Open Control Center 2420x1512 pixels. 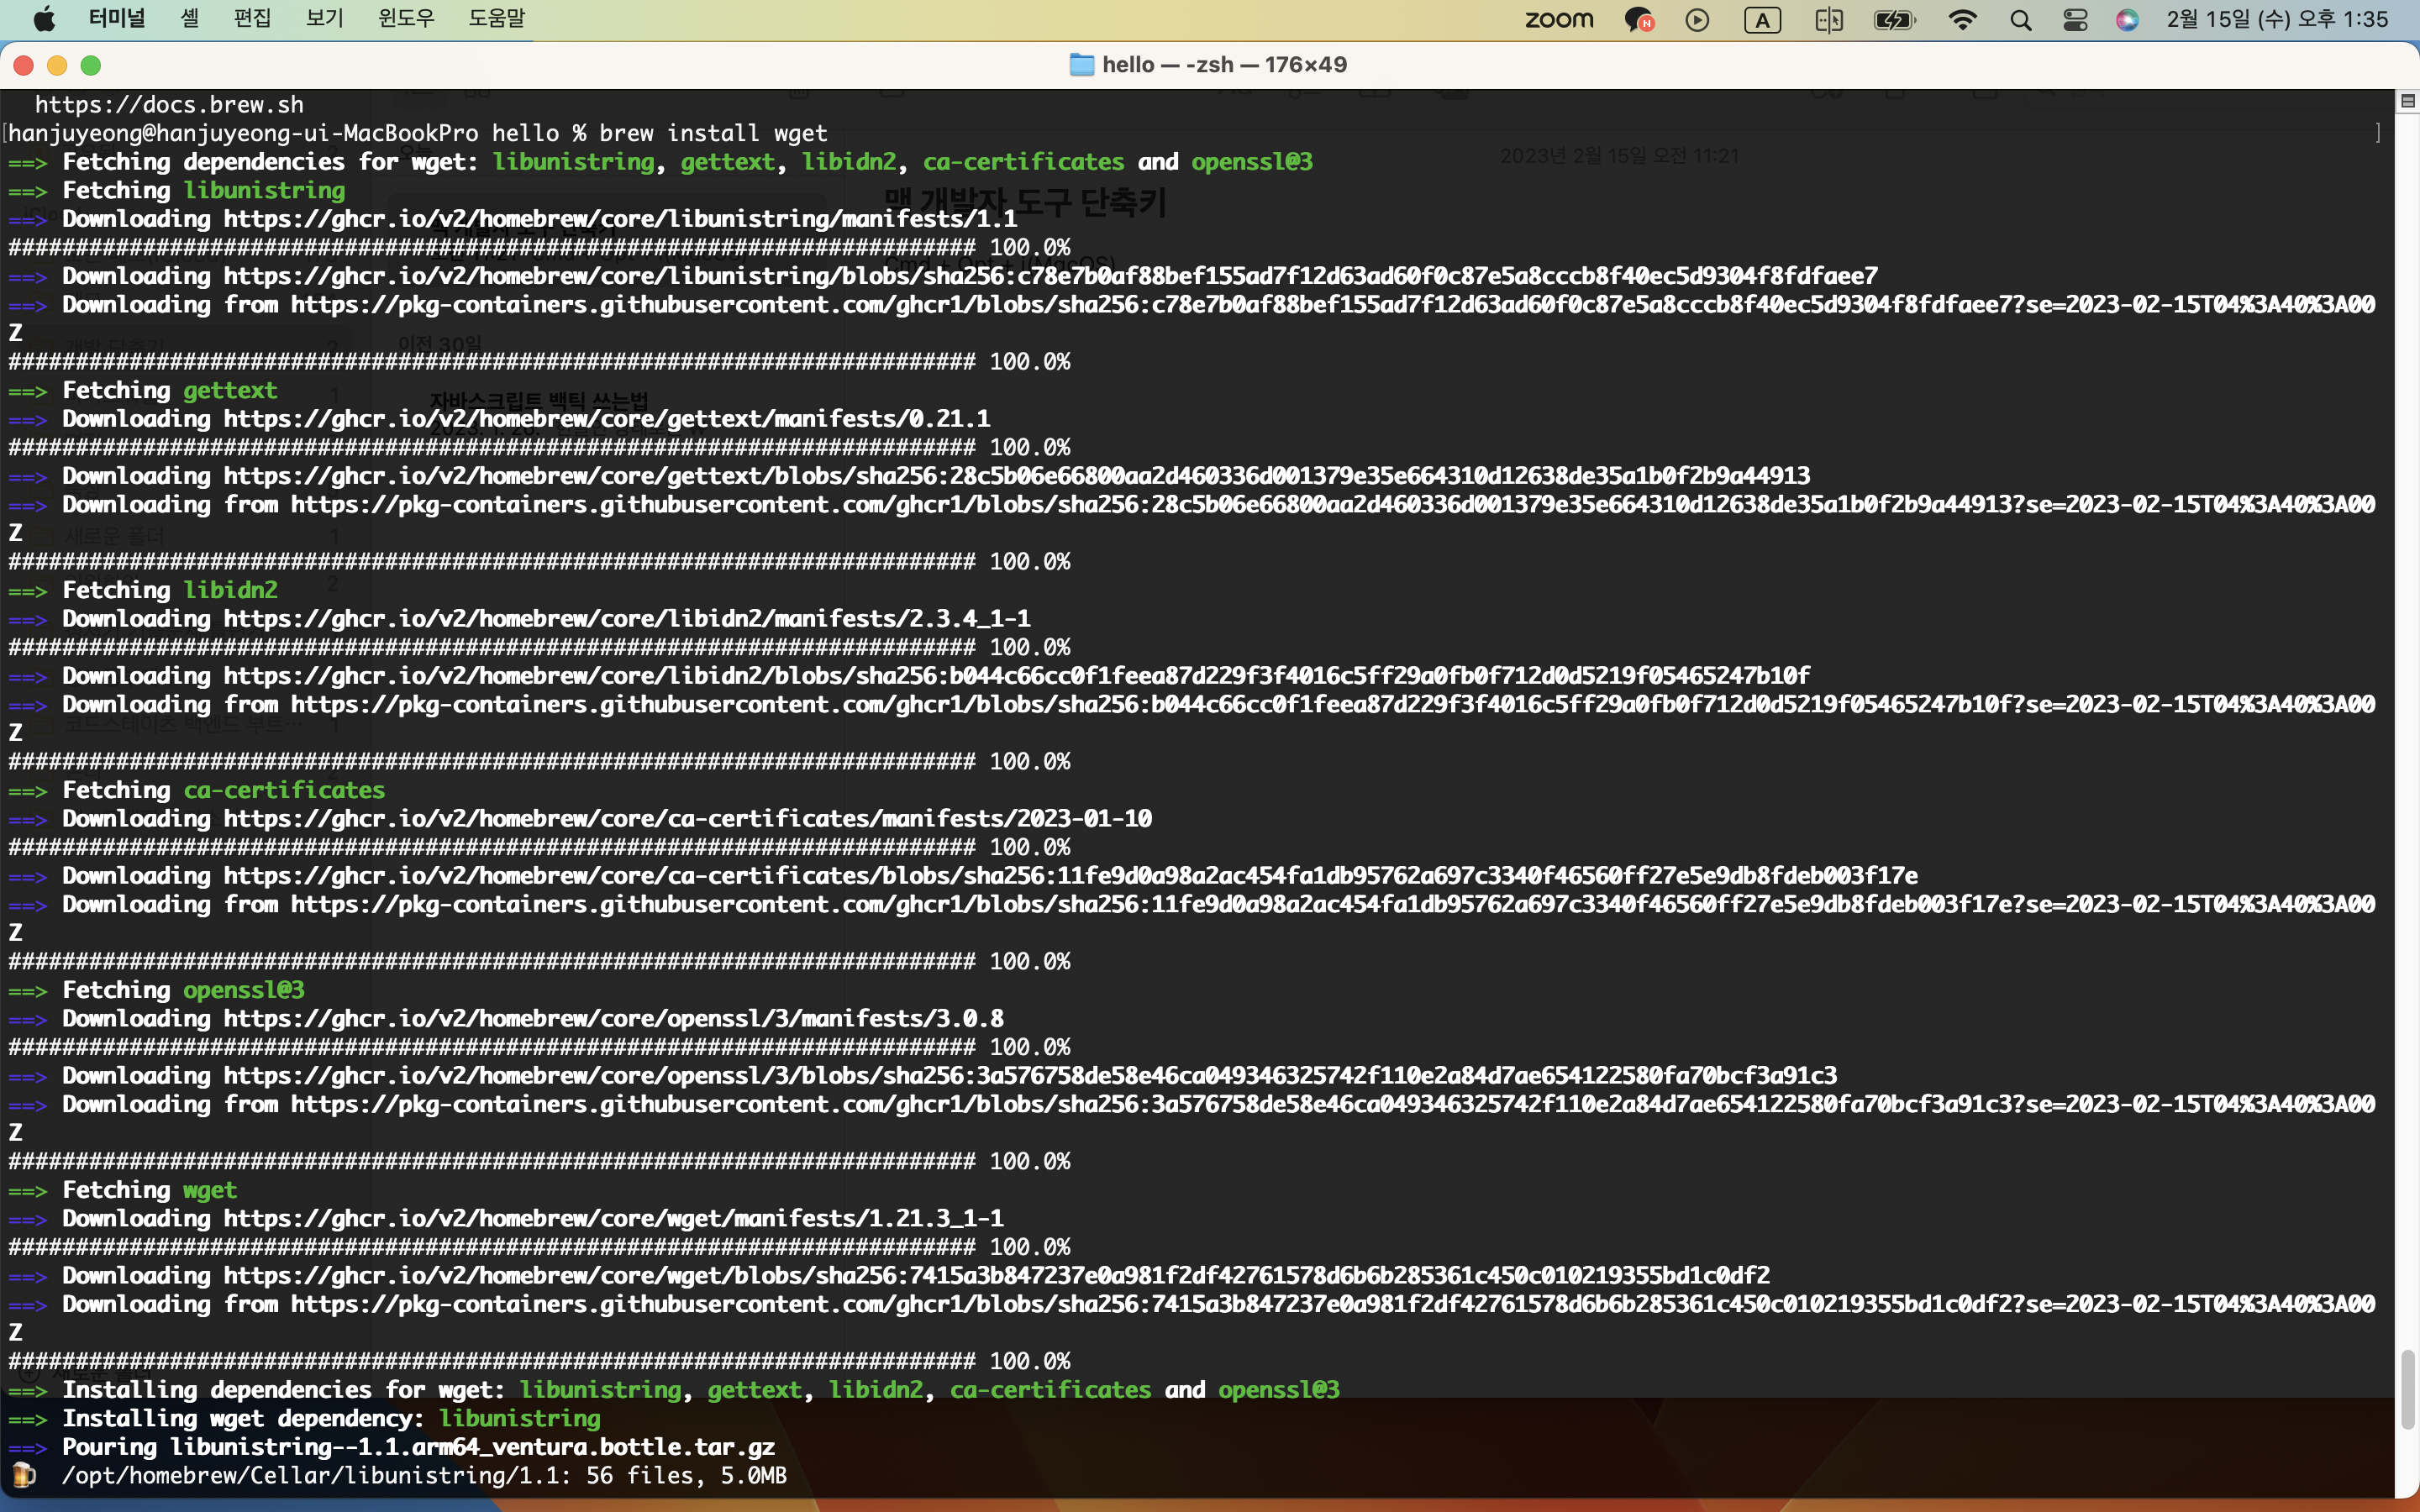pyautogui.click(x=2075, y=19)
